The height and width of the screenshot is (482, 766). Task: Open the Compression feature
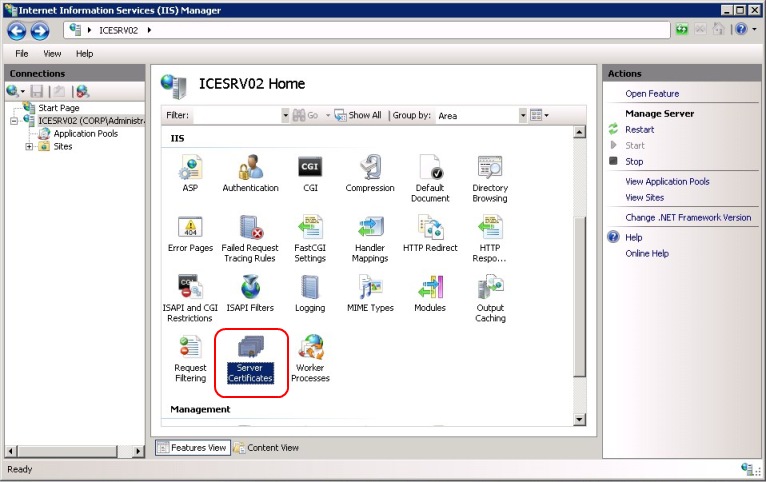(370, 173)
